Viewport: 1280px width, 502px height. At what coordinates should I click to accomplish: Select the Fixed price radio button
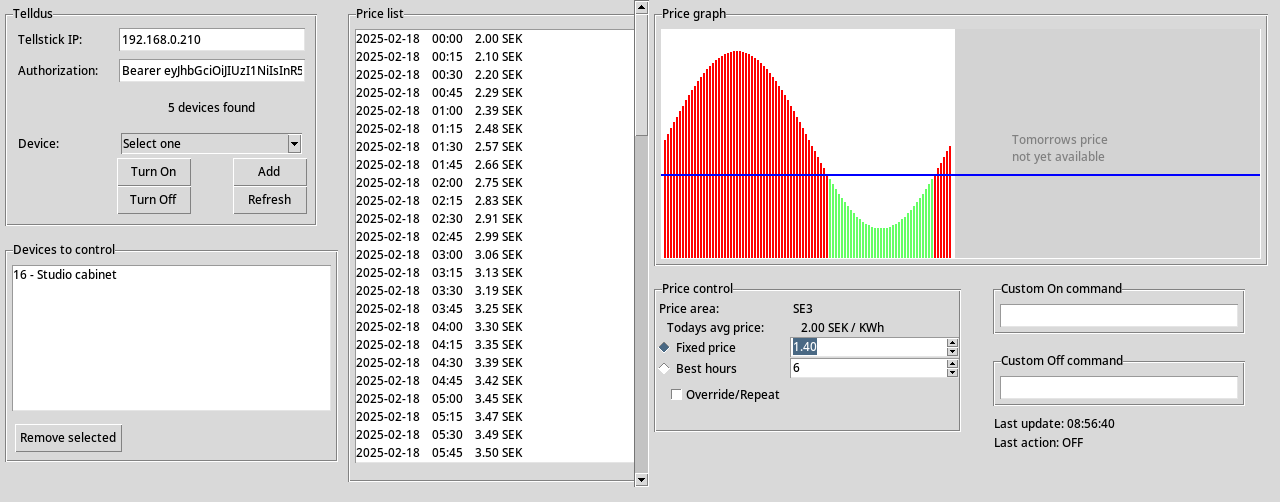click(665, 347)
